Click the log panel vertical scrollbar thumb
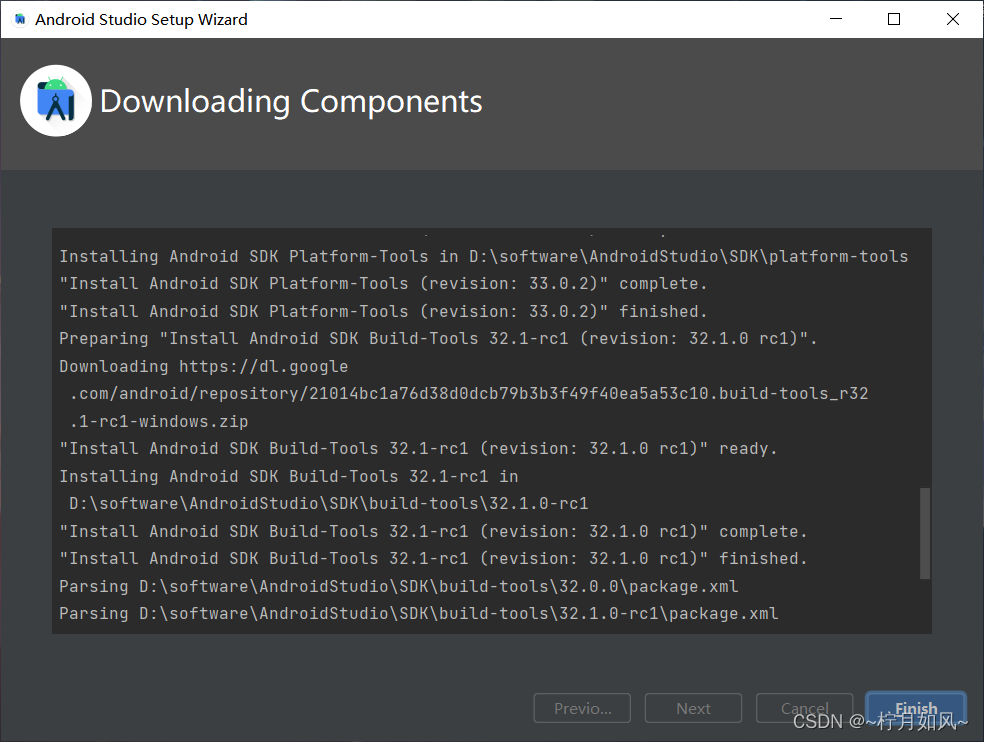984x742 pixels. (924, 533)
